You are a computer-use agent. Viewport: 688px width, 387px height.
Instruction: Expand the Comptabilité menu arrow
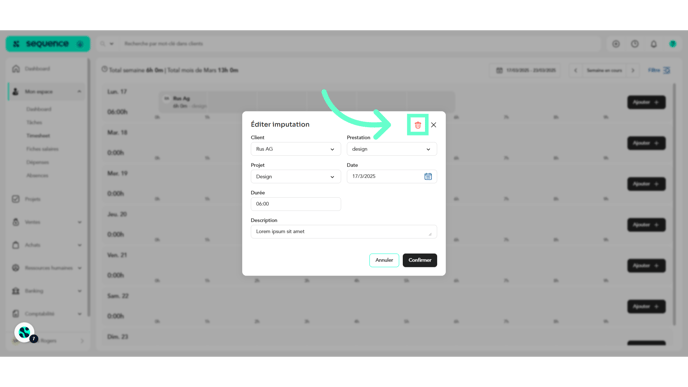tap(79, 314)
